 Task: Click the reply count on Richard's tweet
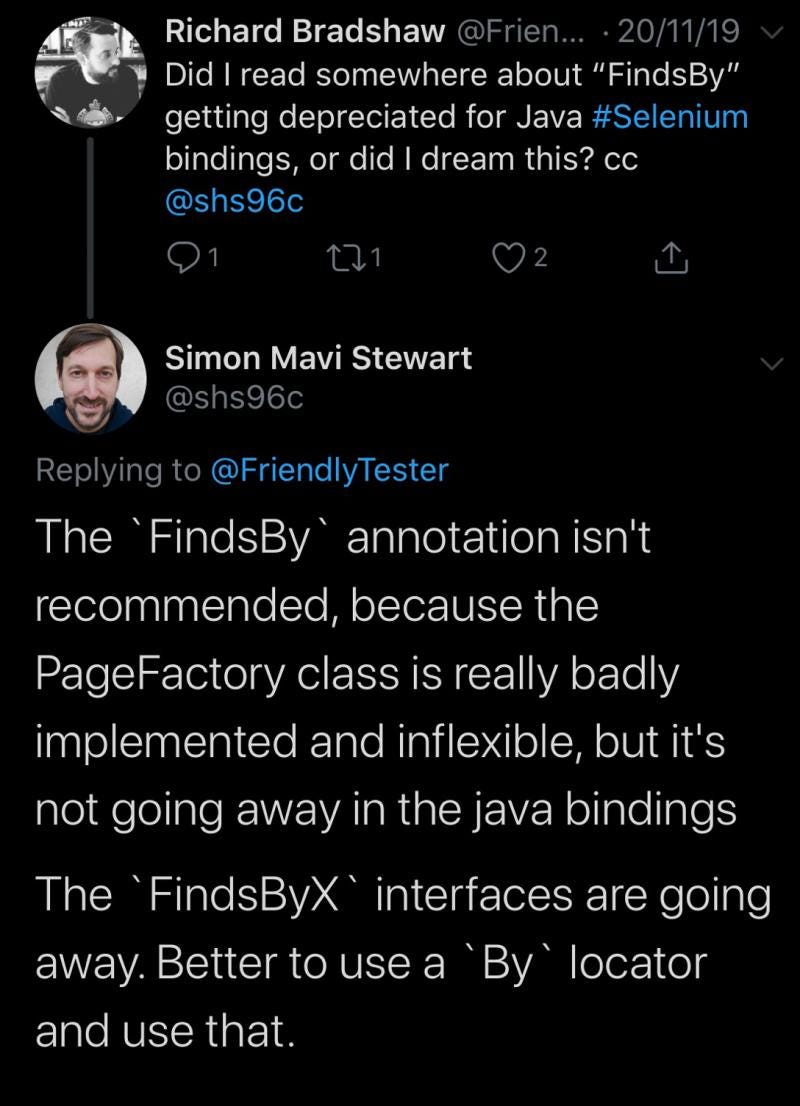click(212, 258)
